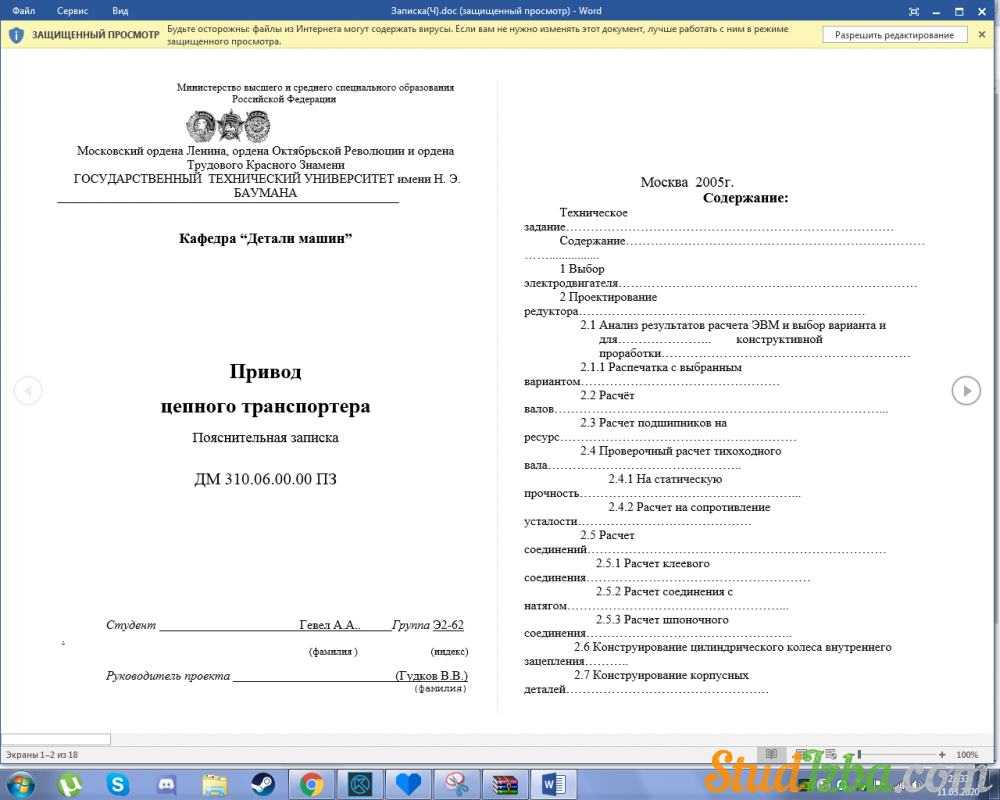Click the Группа Э2-62 text
1000x800 pixels.
pyautogui.click(x=428, y=625)
